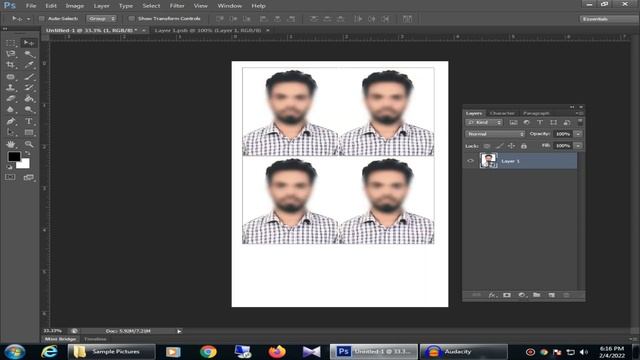Select the Lasso tool
Image resolution: width=640 pixels, height=360 pixels.
(11, 54)
